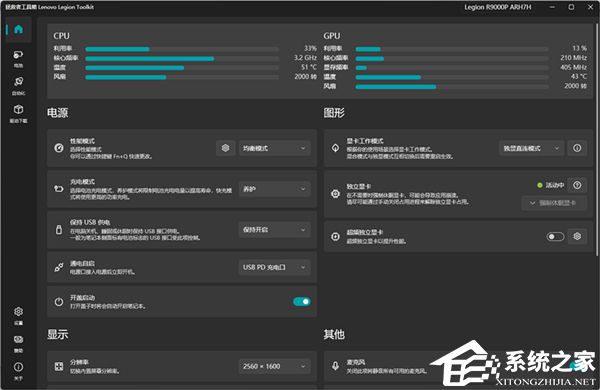Click the GPU temperature progress bar

pos(452,77)
